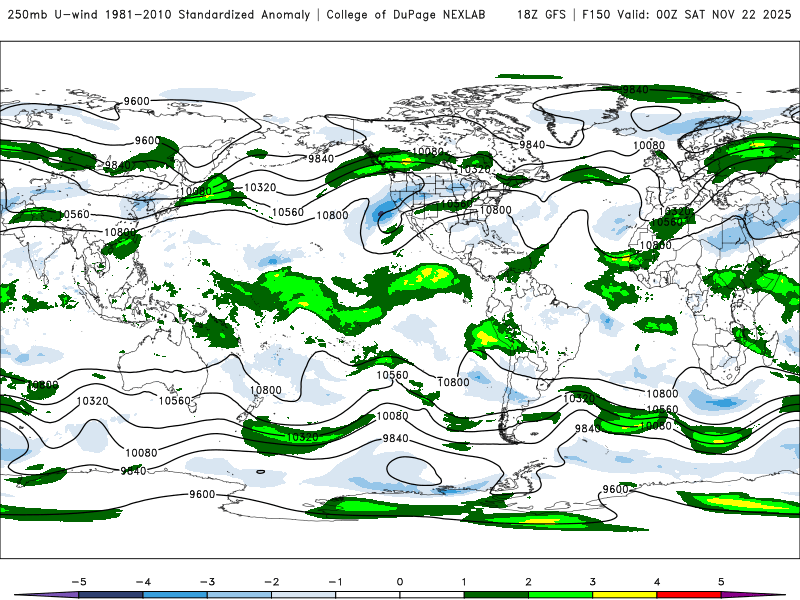Click the bright green colorbar segment between 2 and 3
Viewport: 800px width, 600px height.
[561, 595]
